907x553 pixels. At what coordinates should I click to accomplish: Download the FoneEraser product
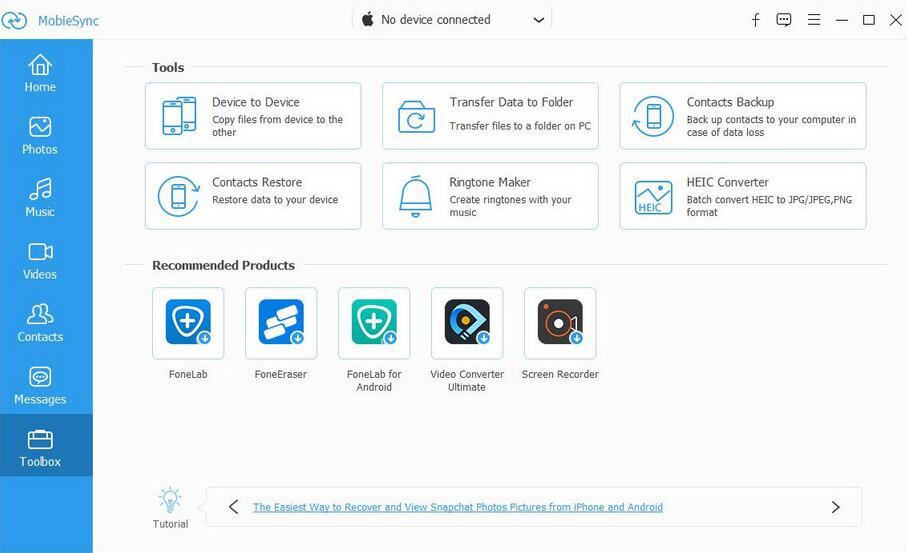[281, 323]
